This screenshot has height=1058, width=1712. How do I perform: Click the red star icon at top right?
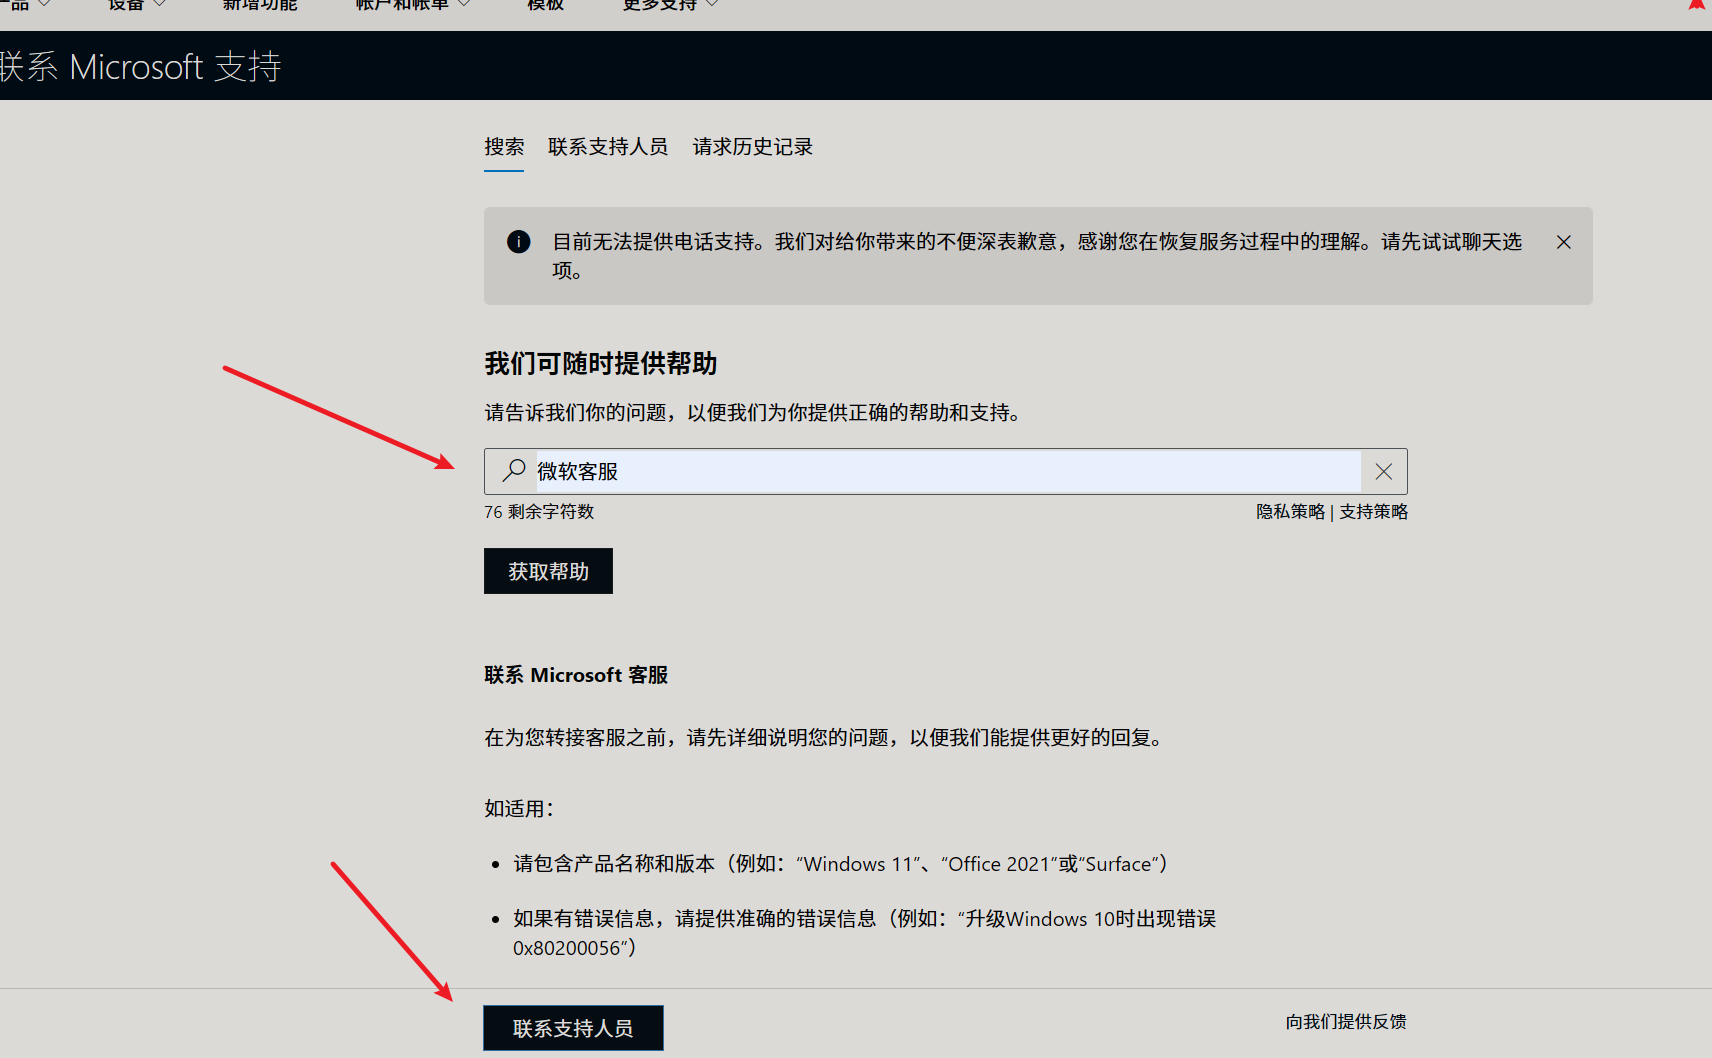1697,5
